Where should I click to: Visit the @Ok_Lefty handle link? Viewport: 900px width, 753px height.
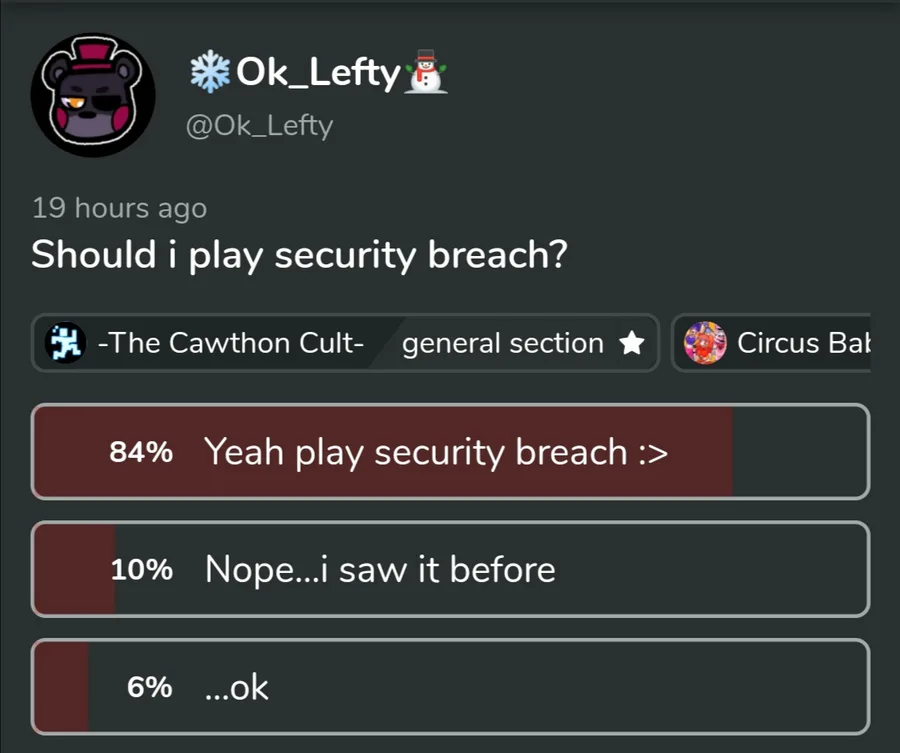pyautogui.click(x=260, y=126)
